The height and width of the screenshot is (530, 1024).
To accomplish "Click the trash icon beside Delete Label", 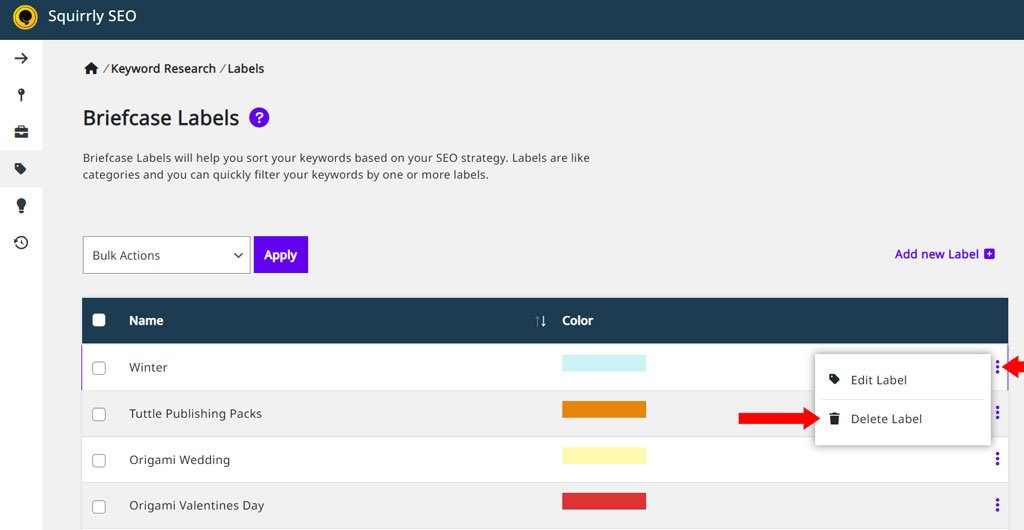I will pos(834,418).
